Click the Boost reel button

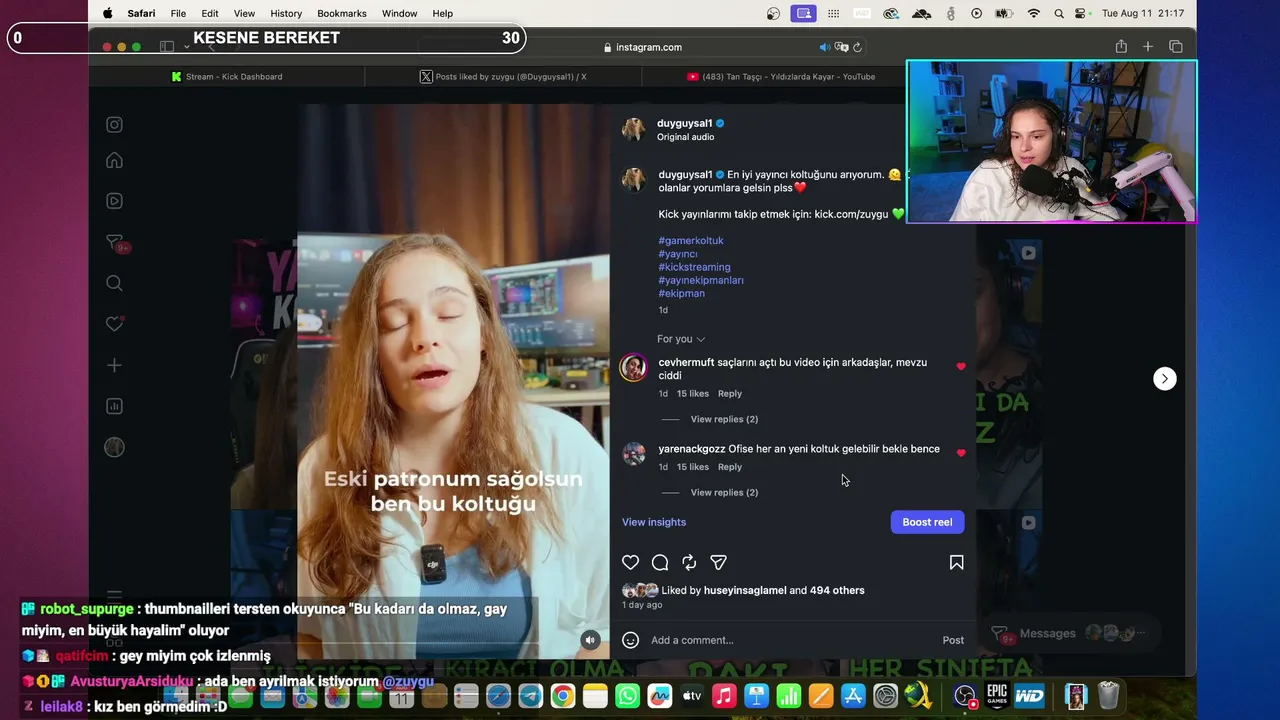coord(927,522)
